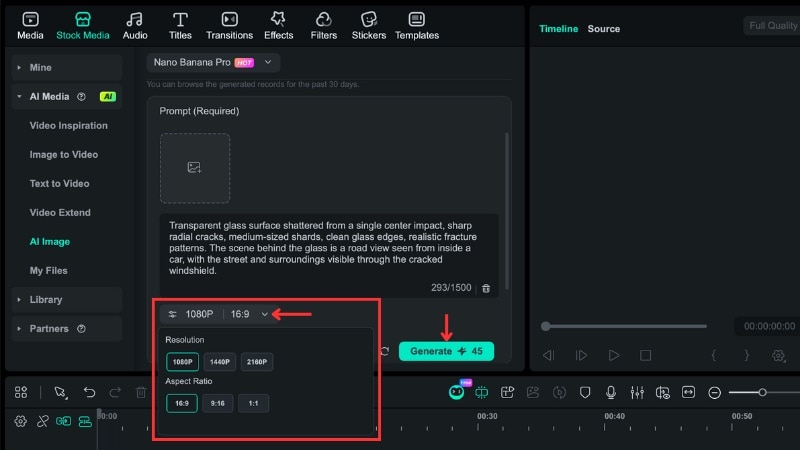Undo the last action
The height and width of the screenshot is (450, 800).
[x=89, y=392]
